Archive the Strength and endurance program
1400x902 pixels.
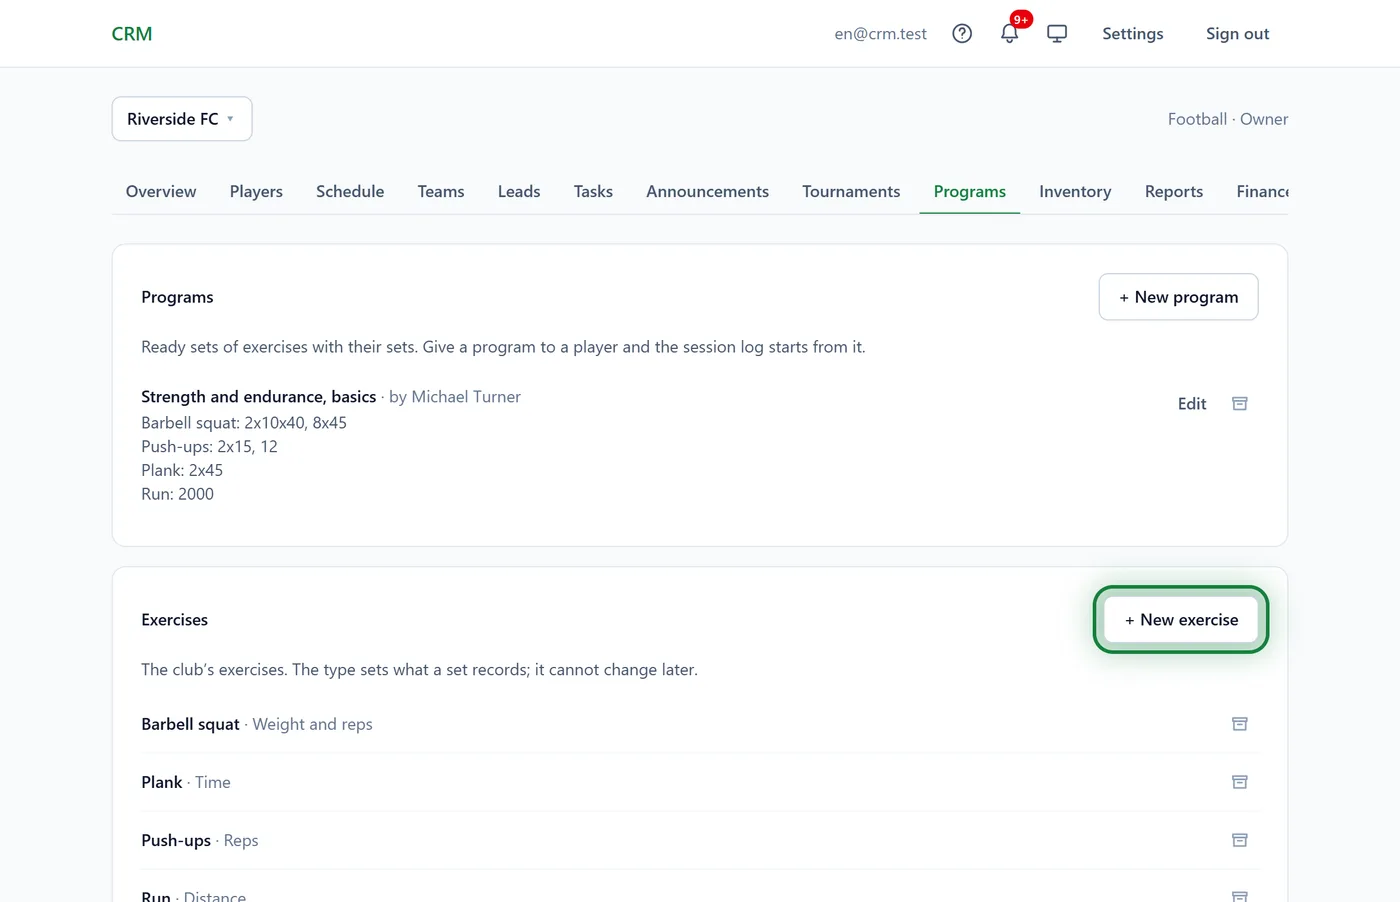point(1240,404)
